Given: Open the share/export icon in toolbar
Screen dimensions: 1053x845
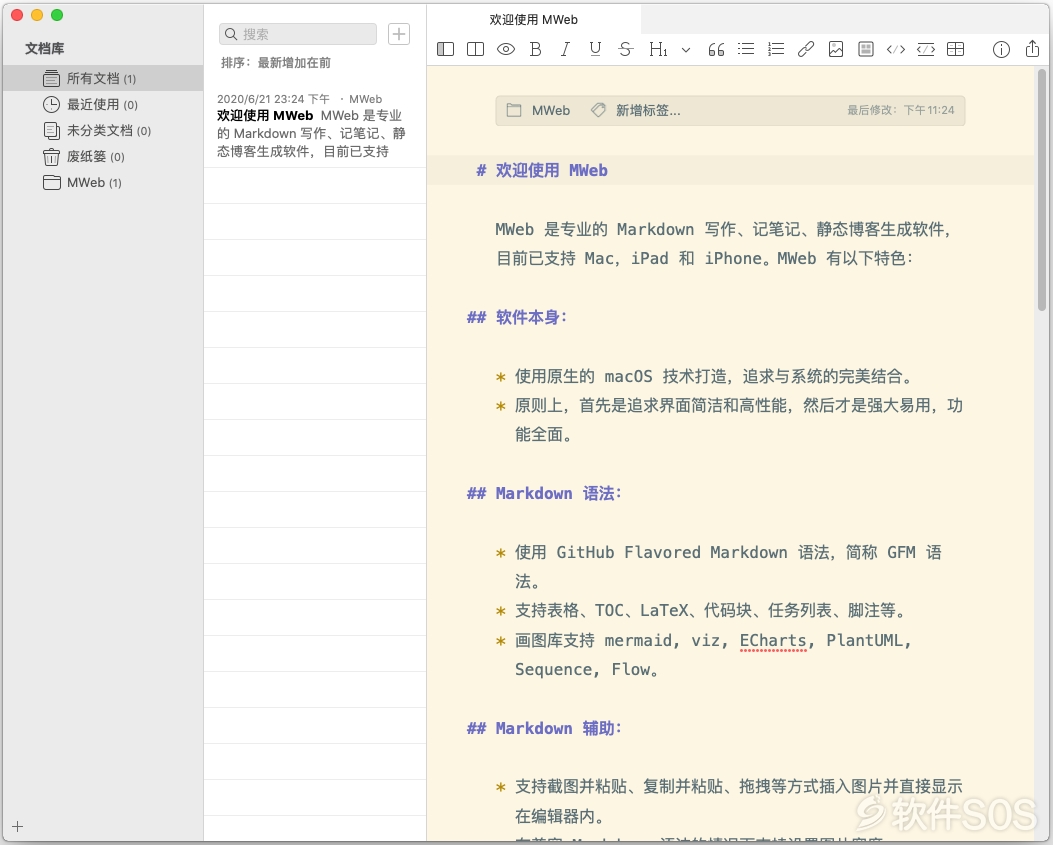Looking at the screenshot, I should tap(1032, 48).
